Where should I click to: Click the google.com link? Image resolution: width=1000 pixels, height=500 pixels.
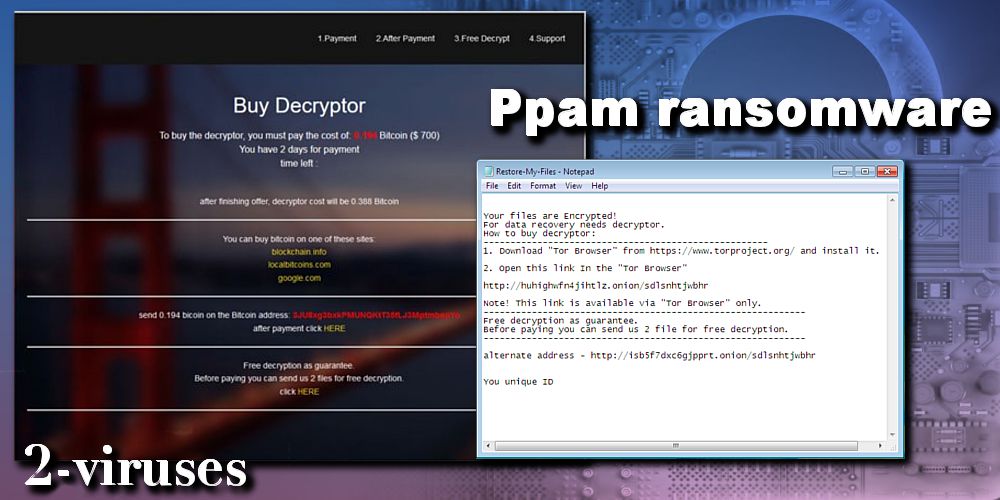[299, 278]
